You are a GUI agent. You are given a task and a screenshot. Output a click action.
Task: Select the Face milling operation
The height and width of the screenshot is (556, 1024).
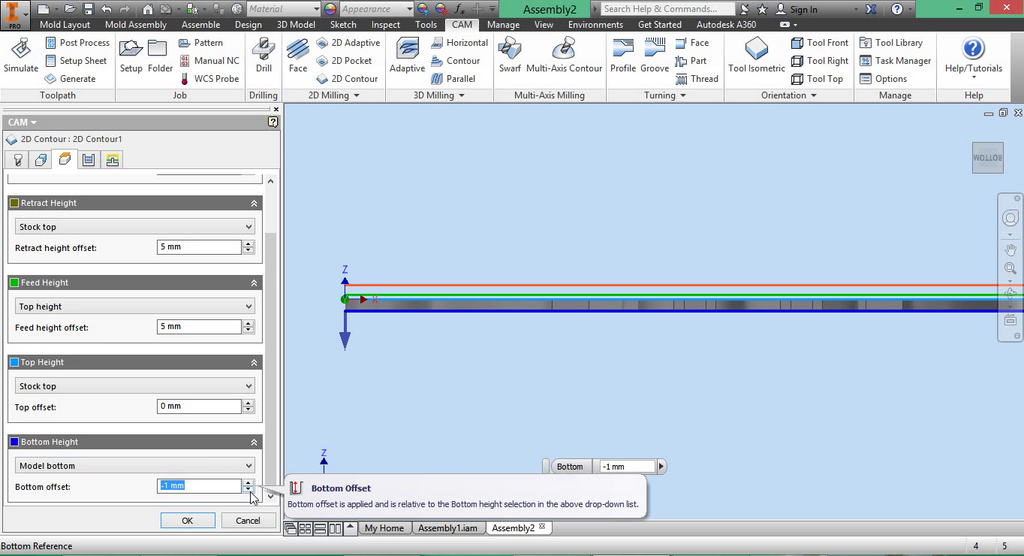(298, 55)
